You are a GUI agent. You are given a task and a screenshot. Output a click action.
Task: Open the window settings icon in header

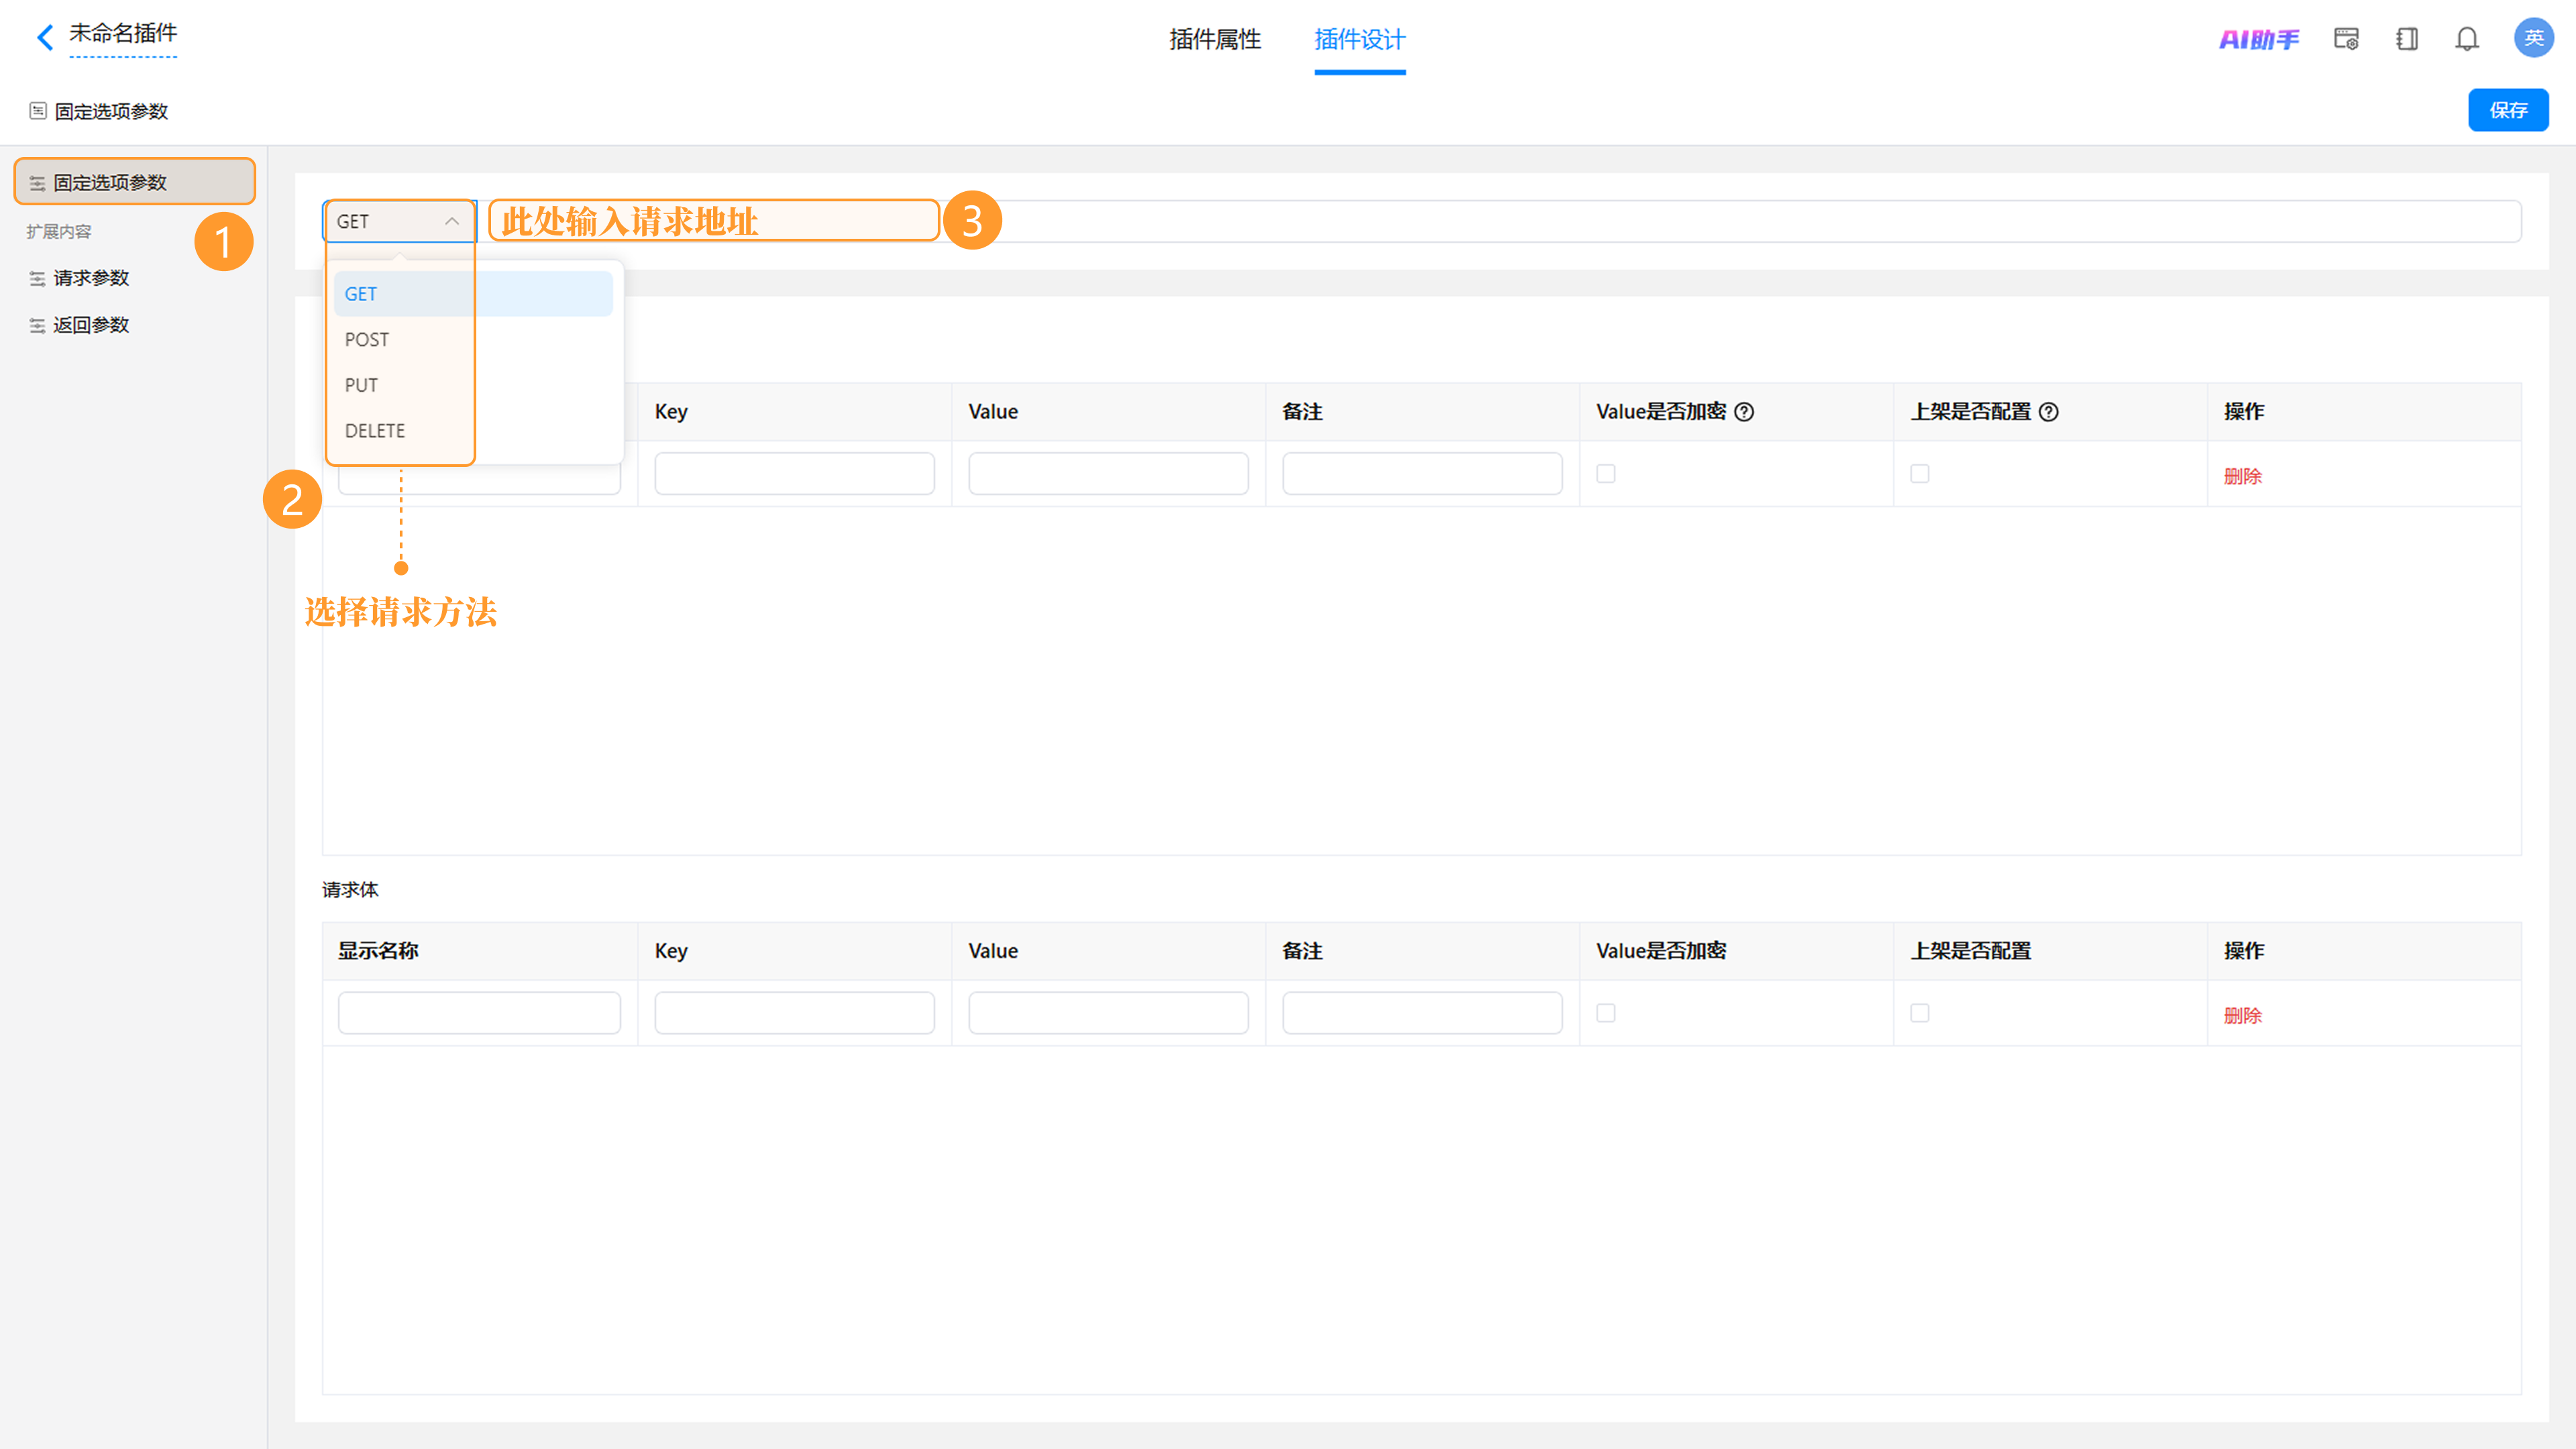[x=2346, y=39]
